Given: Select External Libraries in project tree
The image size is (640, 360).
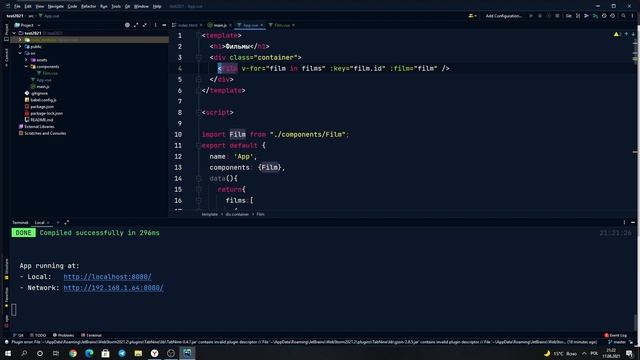Looking at the screenshot, I should pyautogui.click(x=39, y=127).
